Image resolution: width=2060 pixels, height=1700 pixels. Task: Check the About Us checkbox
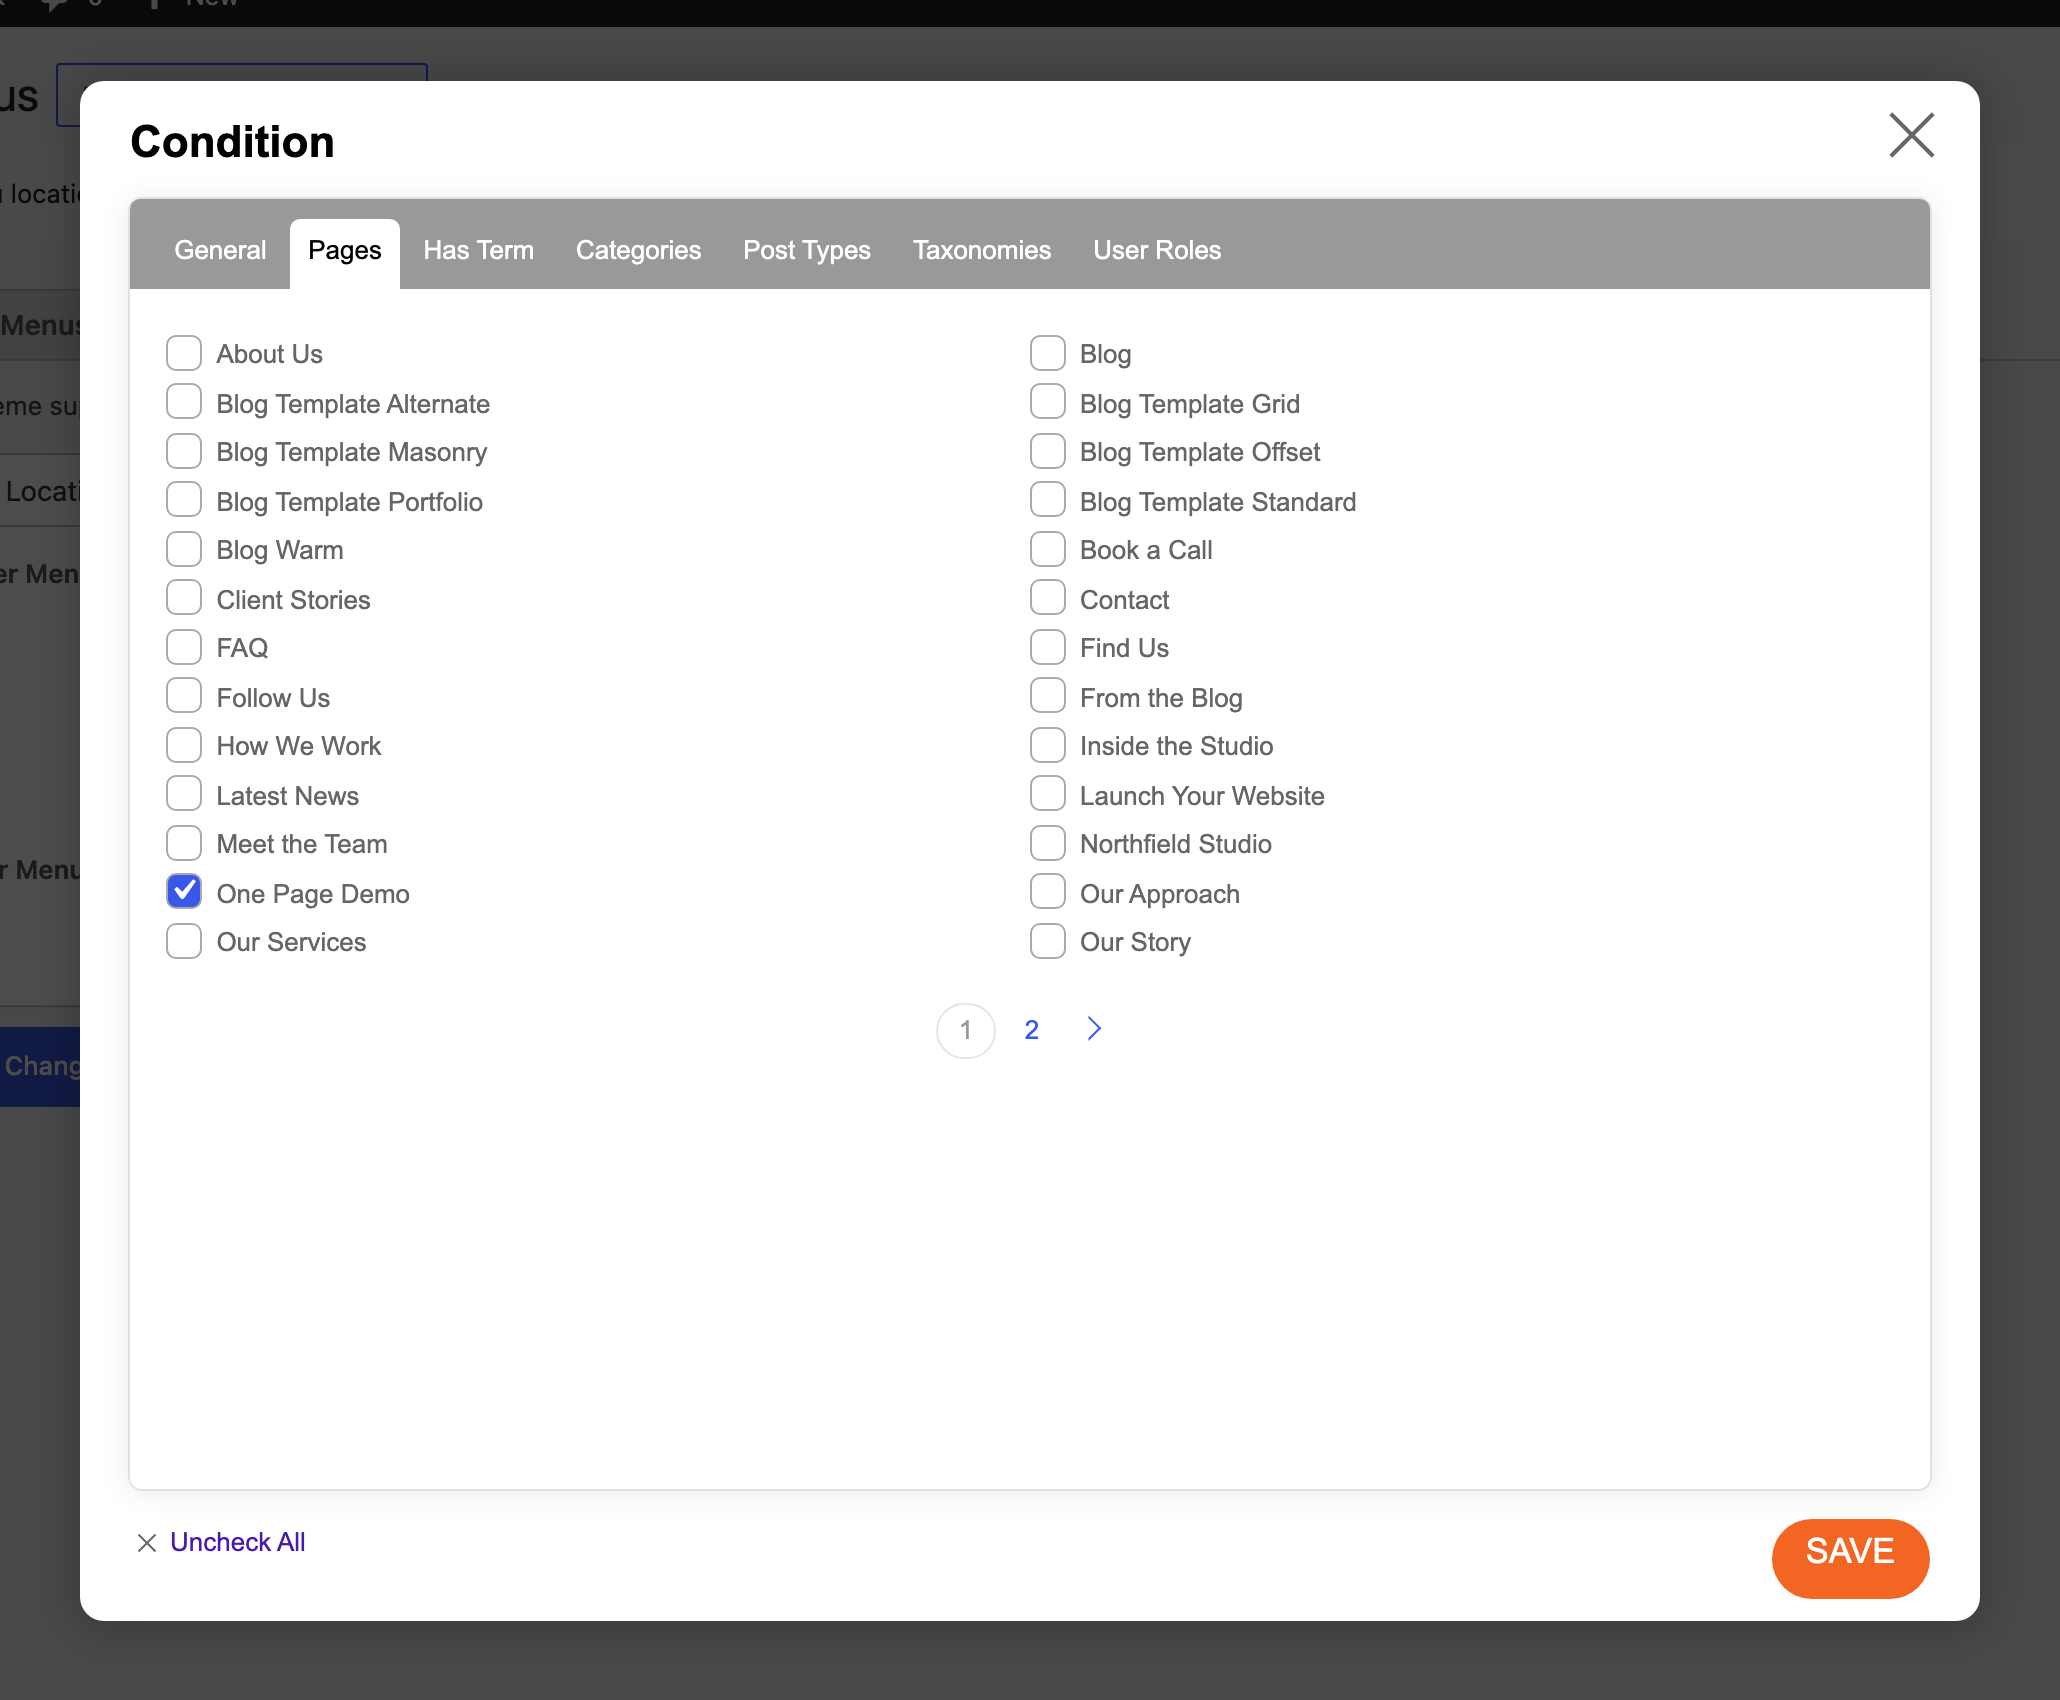184,353
